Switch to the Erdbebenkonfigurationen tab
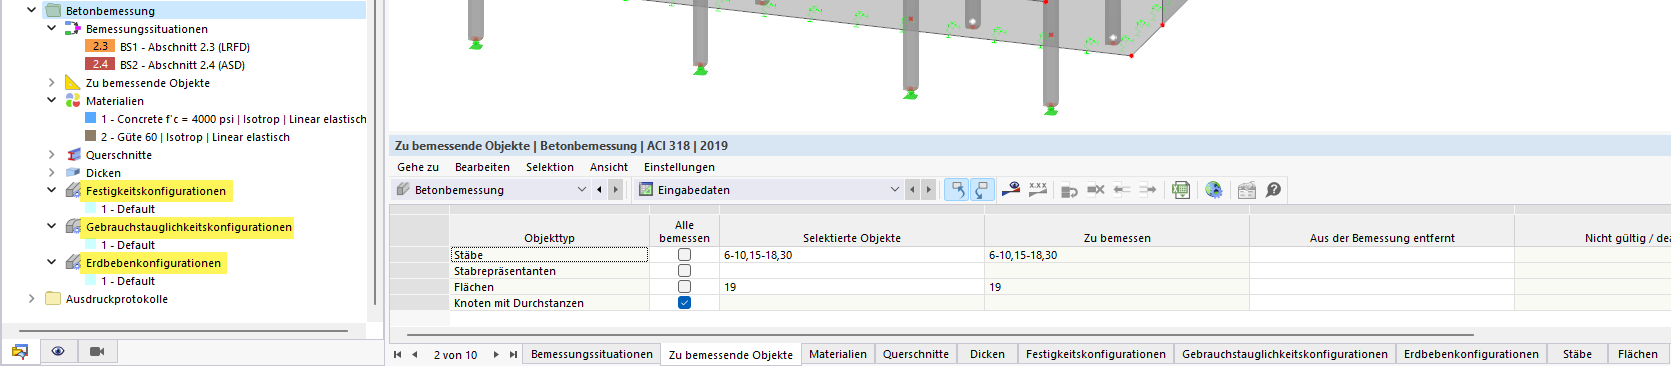This screenshot has width=1671, height=366. (1471, 354)
